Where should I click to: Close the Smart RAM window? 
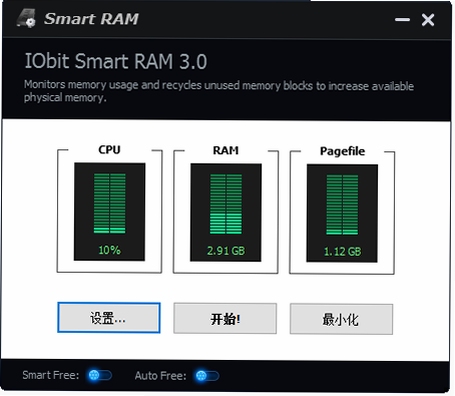(428, 20)
